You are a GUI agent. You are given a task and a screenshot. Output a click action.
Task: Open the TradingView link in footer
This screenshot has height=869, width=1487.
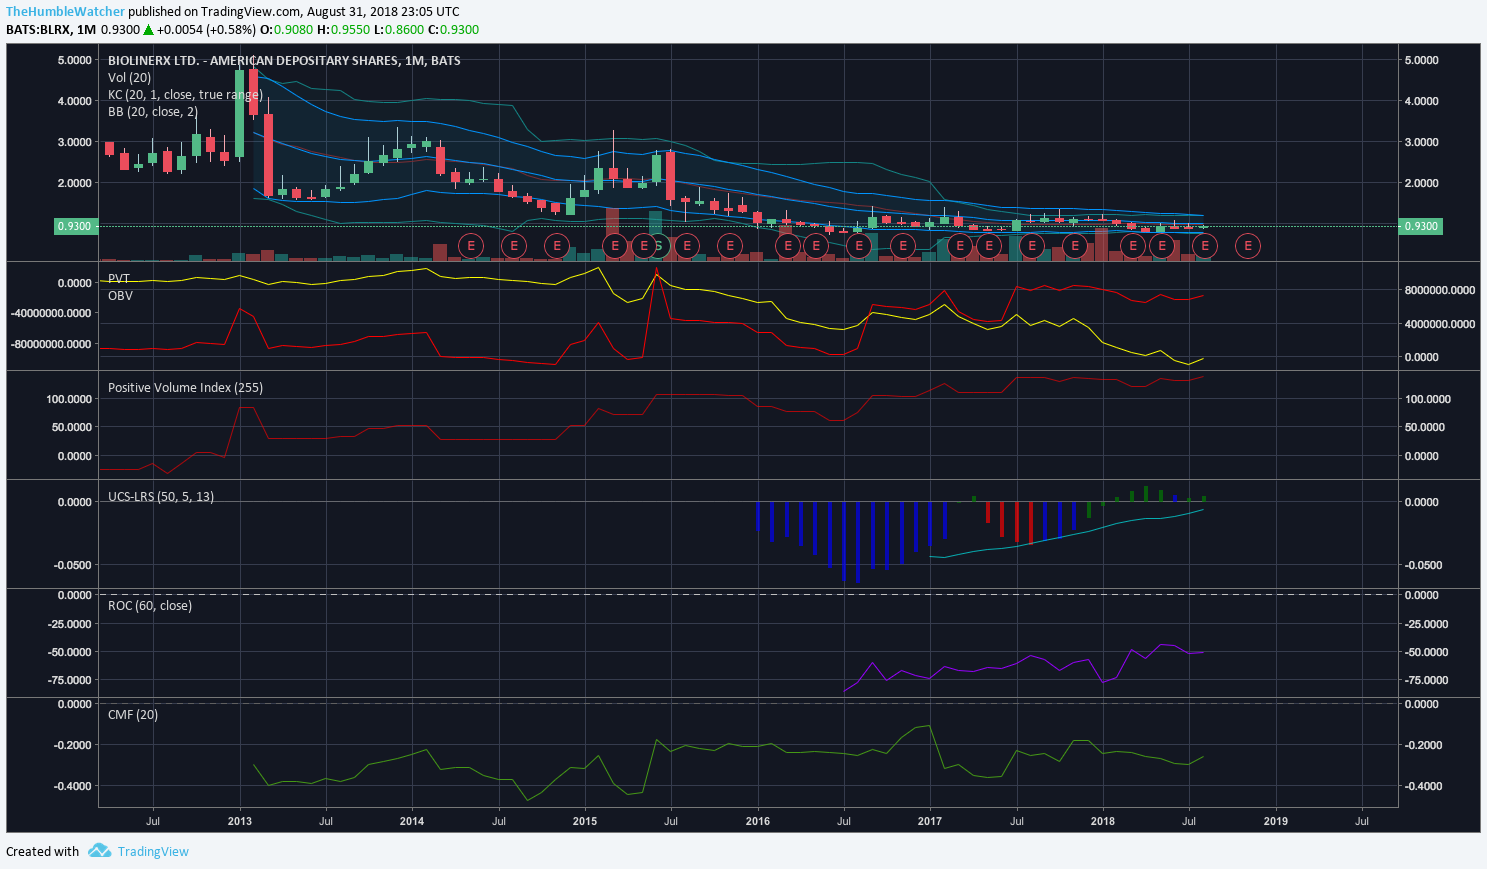[153, 851]
